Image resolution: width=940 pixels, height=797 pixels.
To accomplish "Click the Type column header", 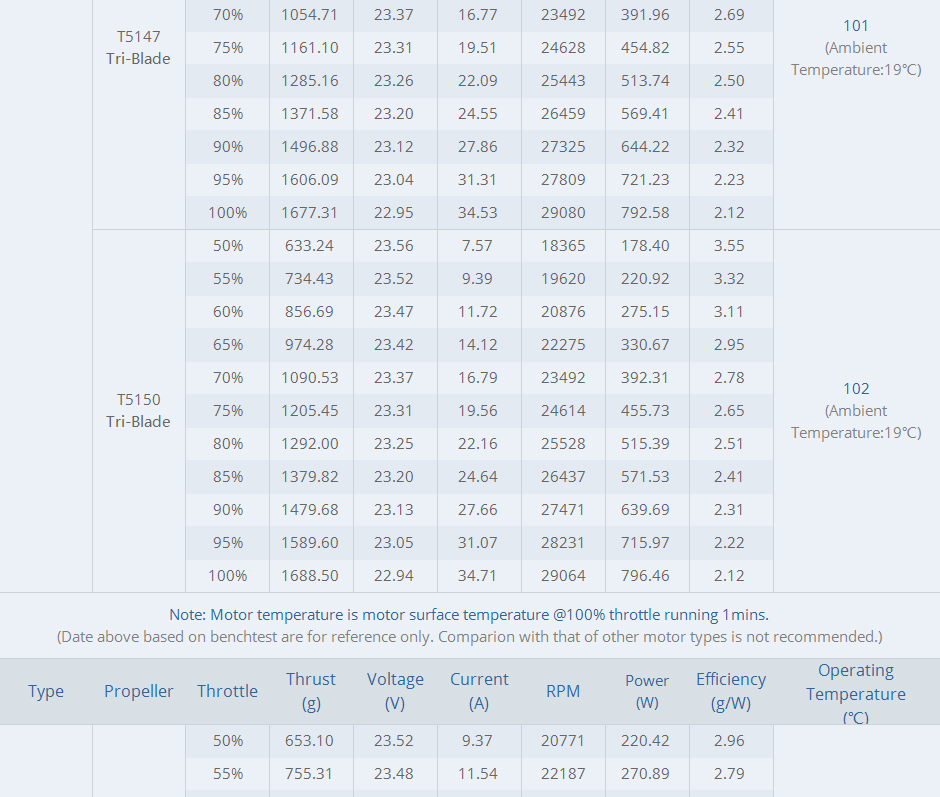I will coord(46,691).
